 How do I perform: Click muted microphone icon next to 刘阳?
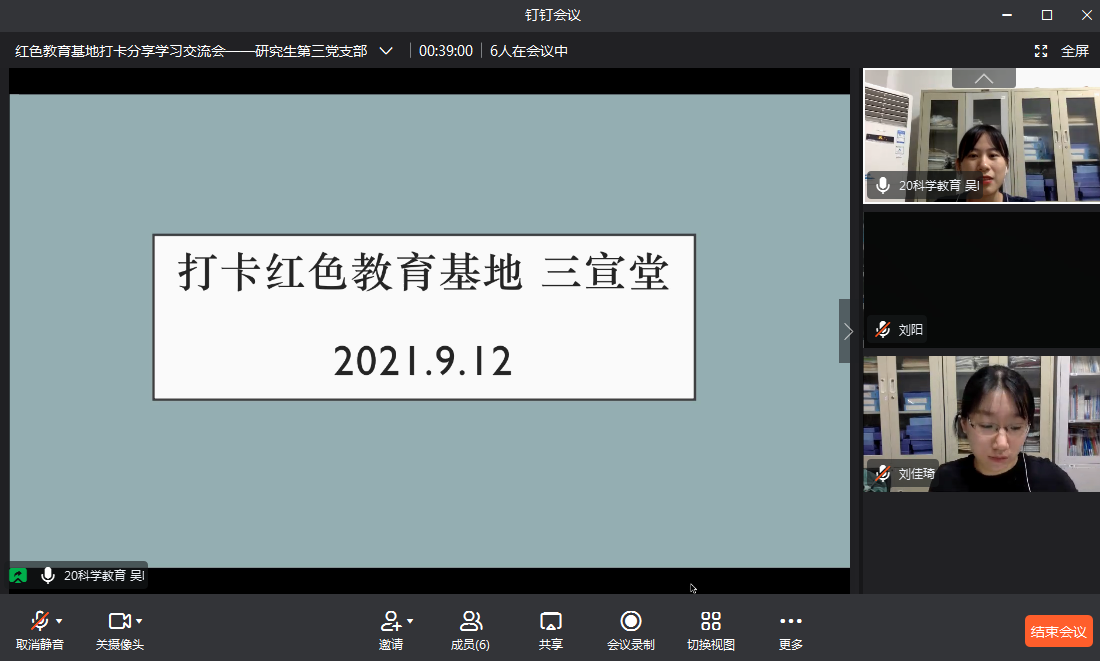click(882, 330)
